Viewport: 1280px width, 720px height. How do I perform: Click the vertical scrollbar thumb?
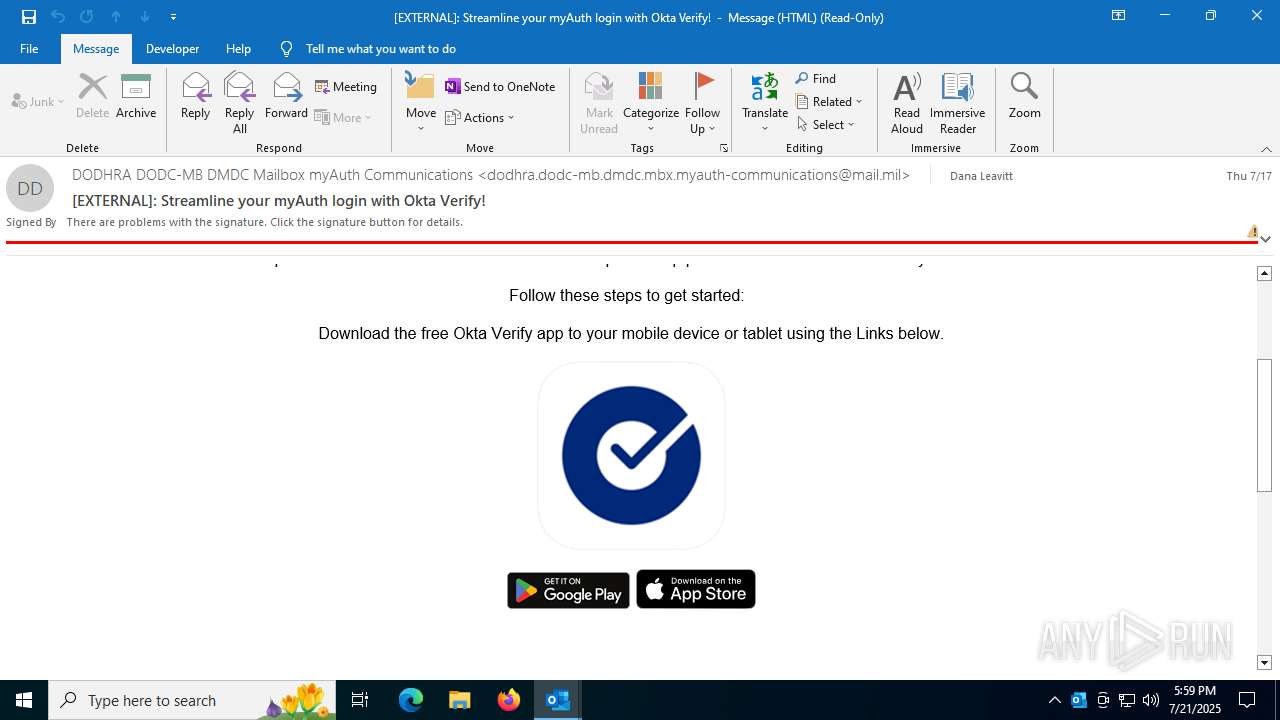click(x=1265, y=425)
